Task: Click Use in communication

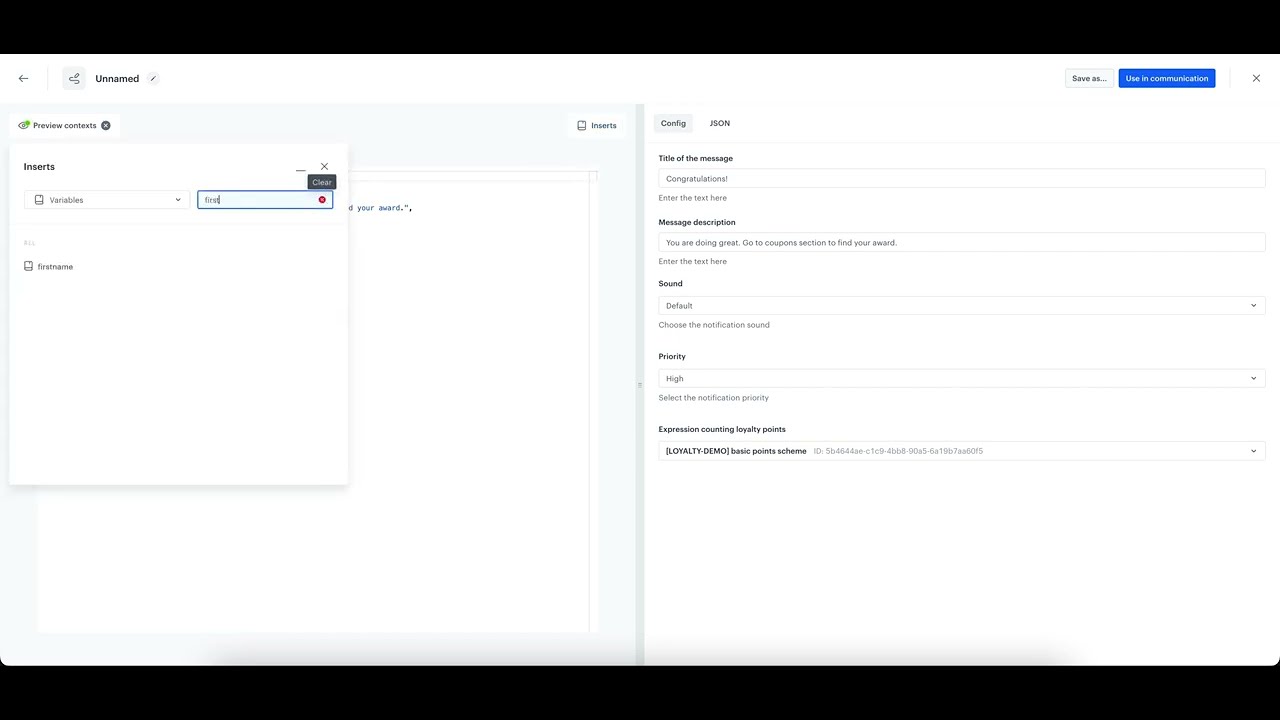Action: [1167, 78]
